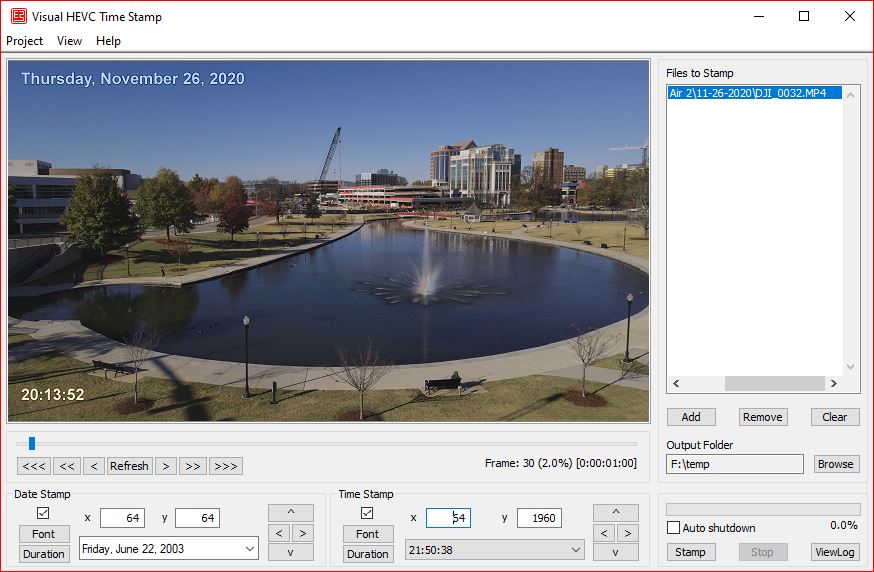
Task: Jump back with the <<< frame button
Action: point(33,466)
